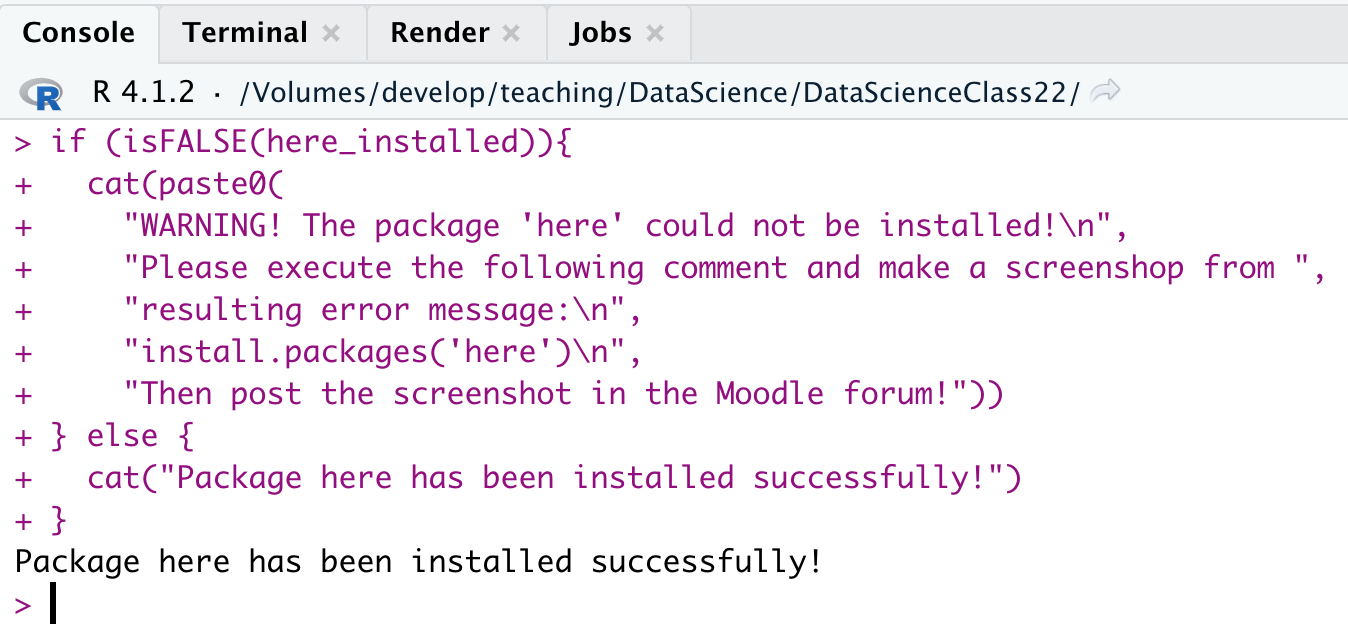Show the Jobs tab
Screen dimensions: 1348x634
click(x=601, y=33)
